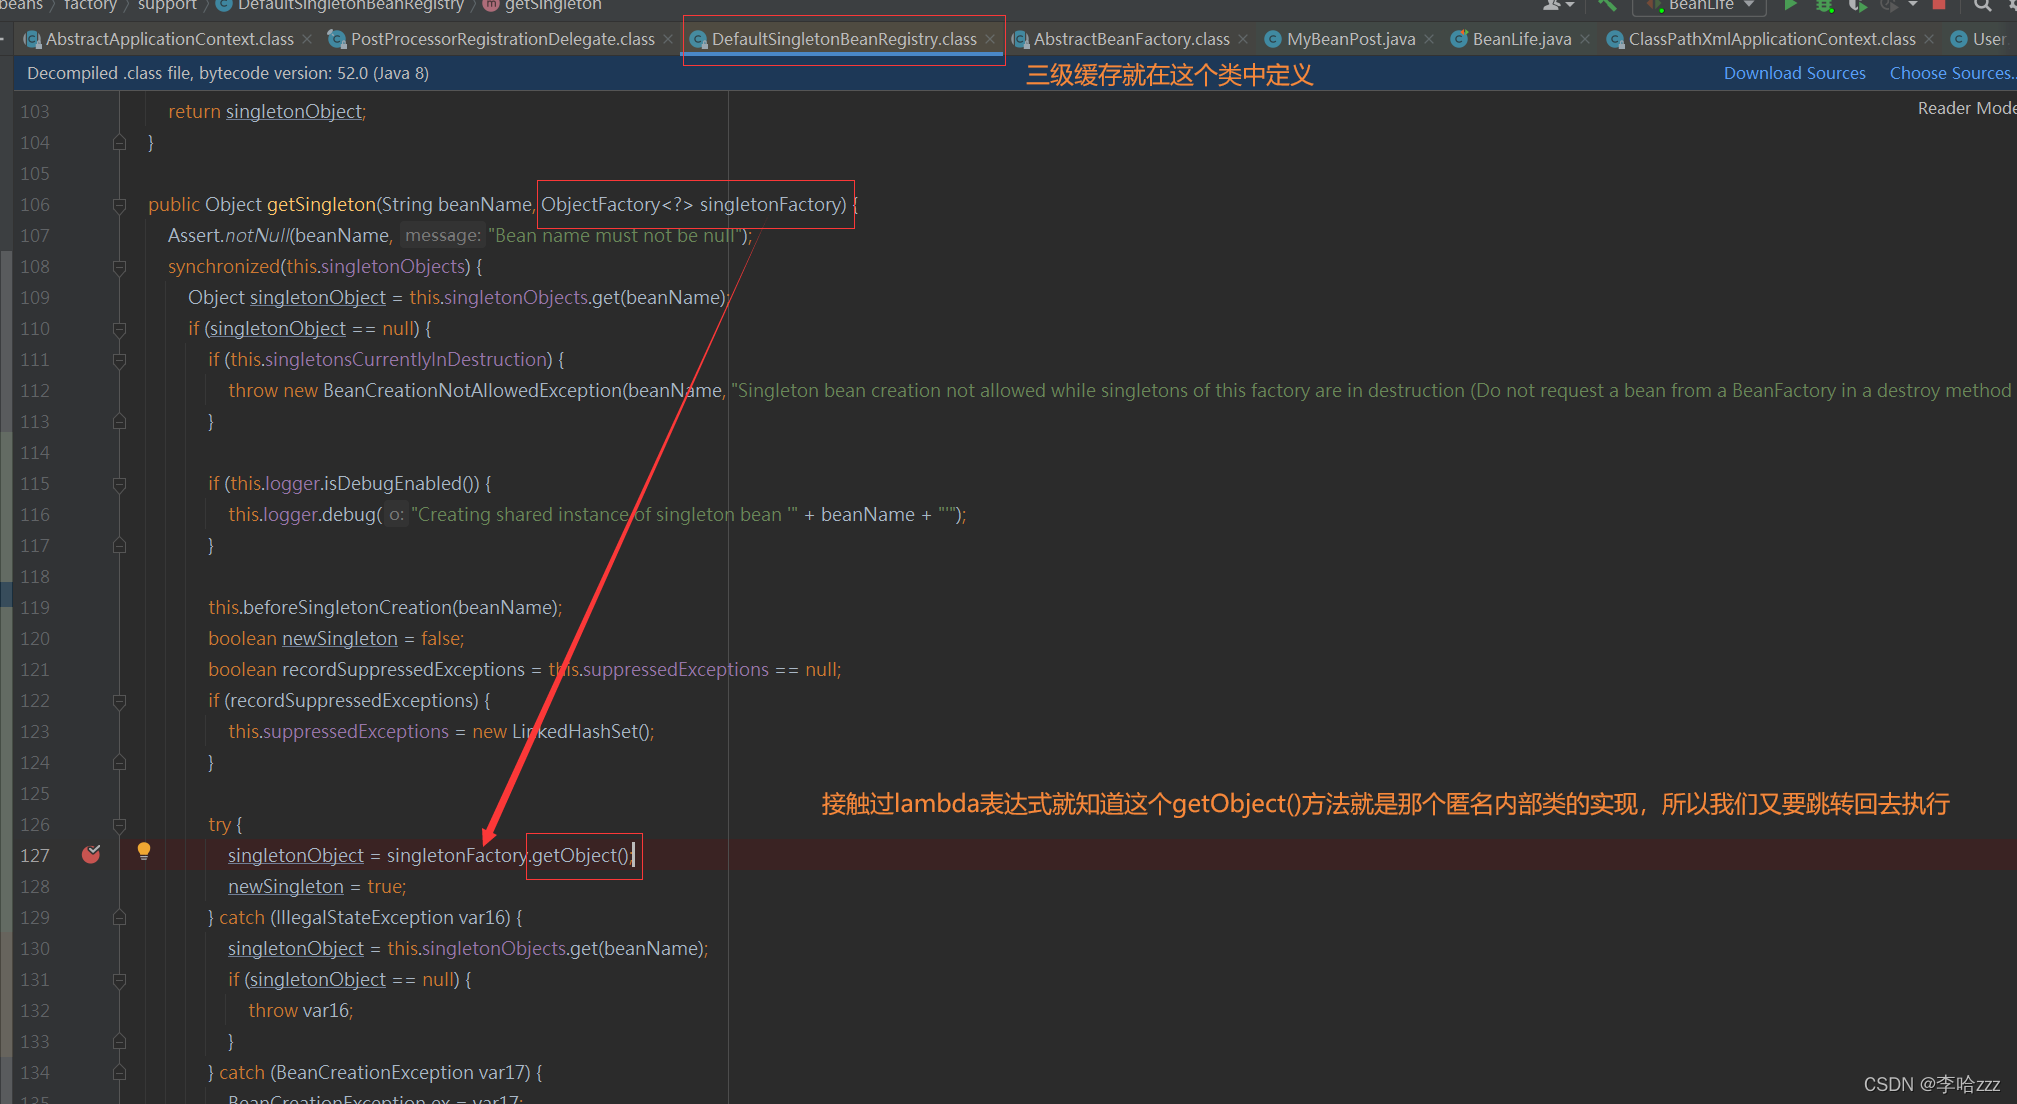2017x1104 pixels.
Task: Open the PostProcessorRegistrationDelegate.class tab
Action: (502, 39)
